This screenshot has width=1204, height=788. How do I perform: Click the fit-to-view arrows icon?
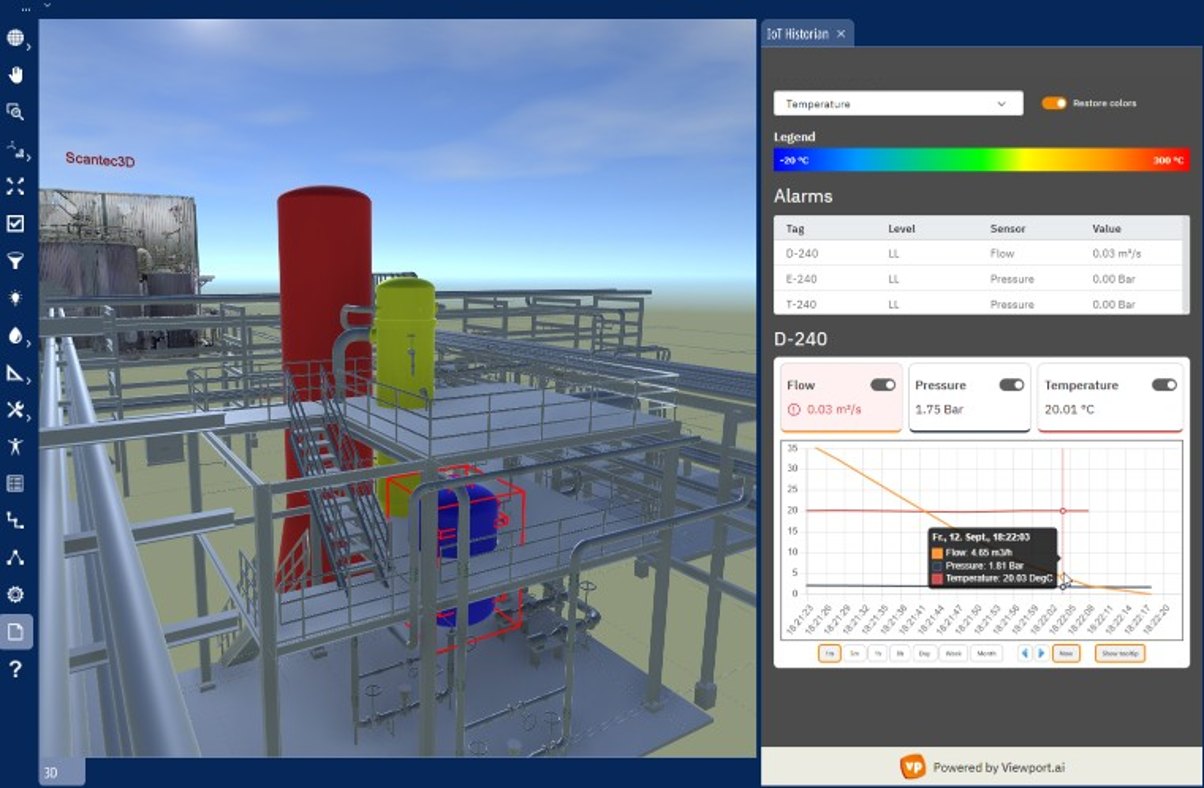click(x=15, y=186)
